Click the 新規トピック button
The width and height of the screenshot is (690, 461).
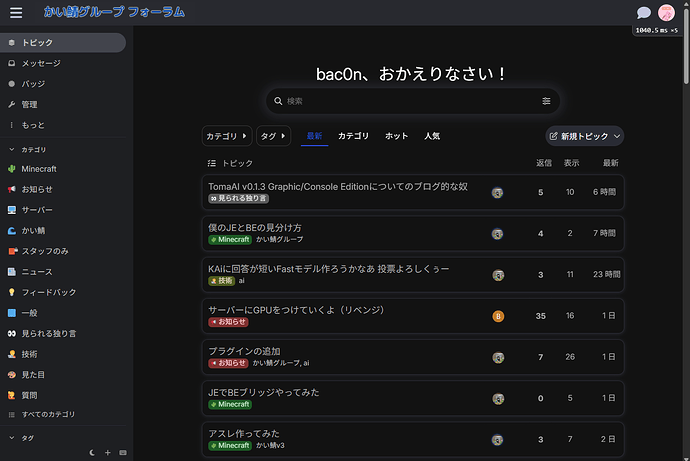[x=579, y=136]
